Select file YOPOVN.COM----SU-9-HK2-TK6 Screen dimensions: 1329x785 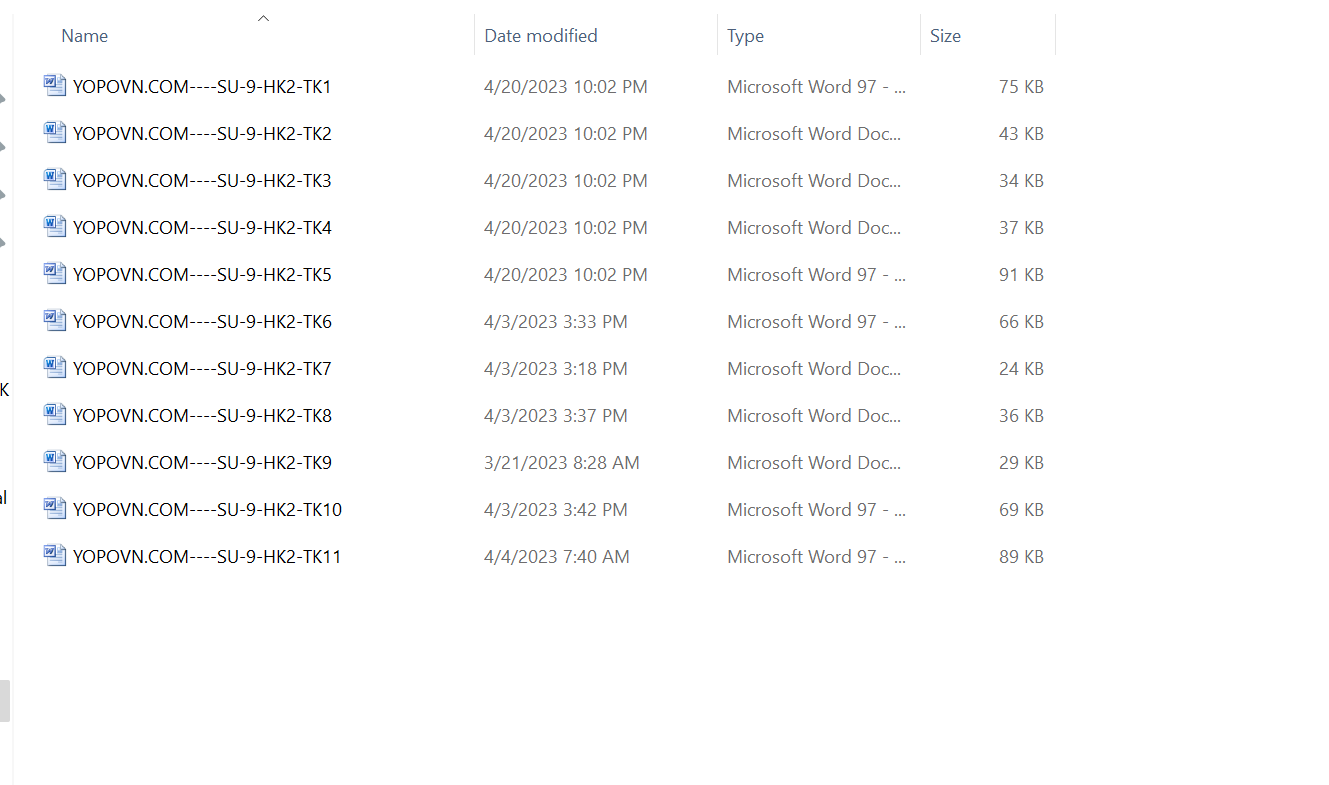pyautogui.click(x=202, y=322)
